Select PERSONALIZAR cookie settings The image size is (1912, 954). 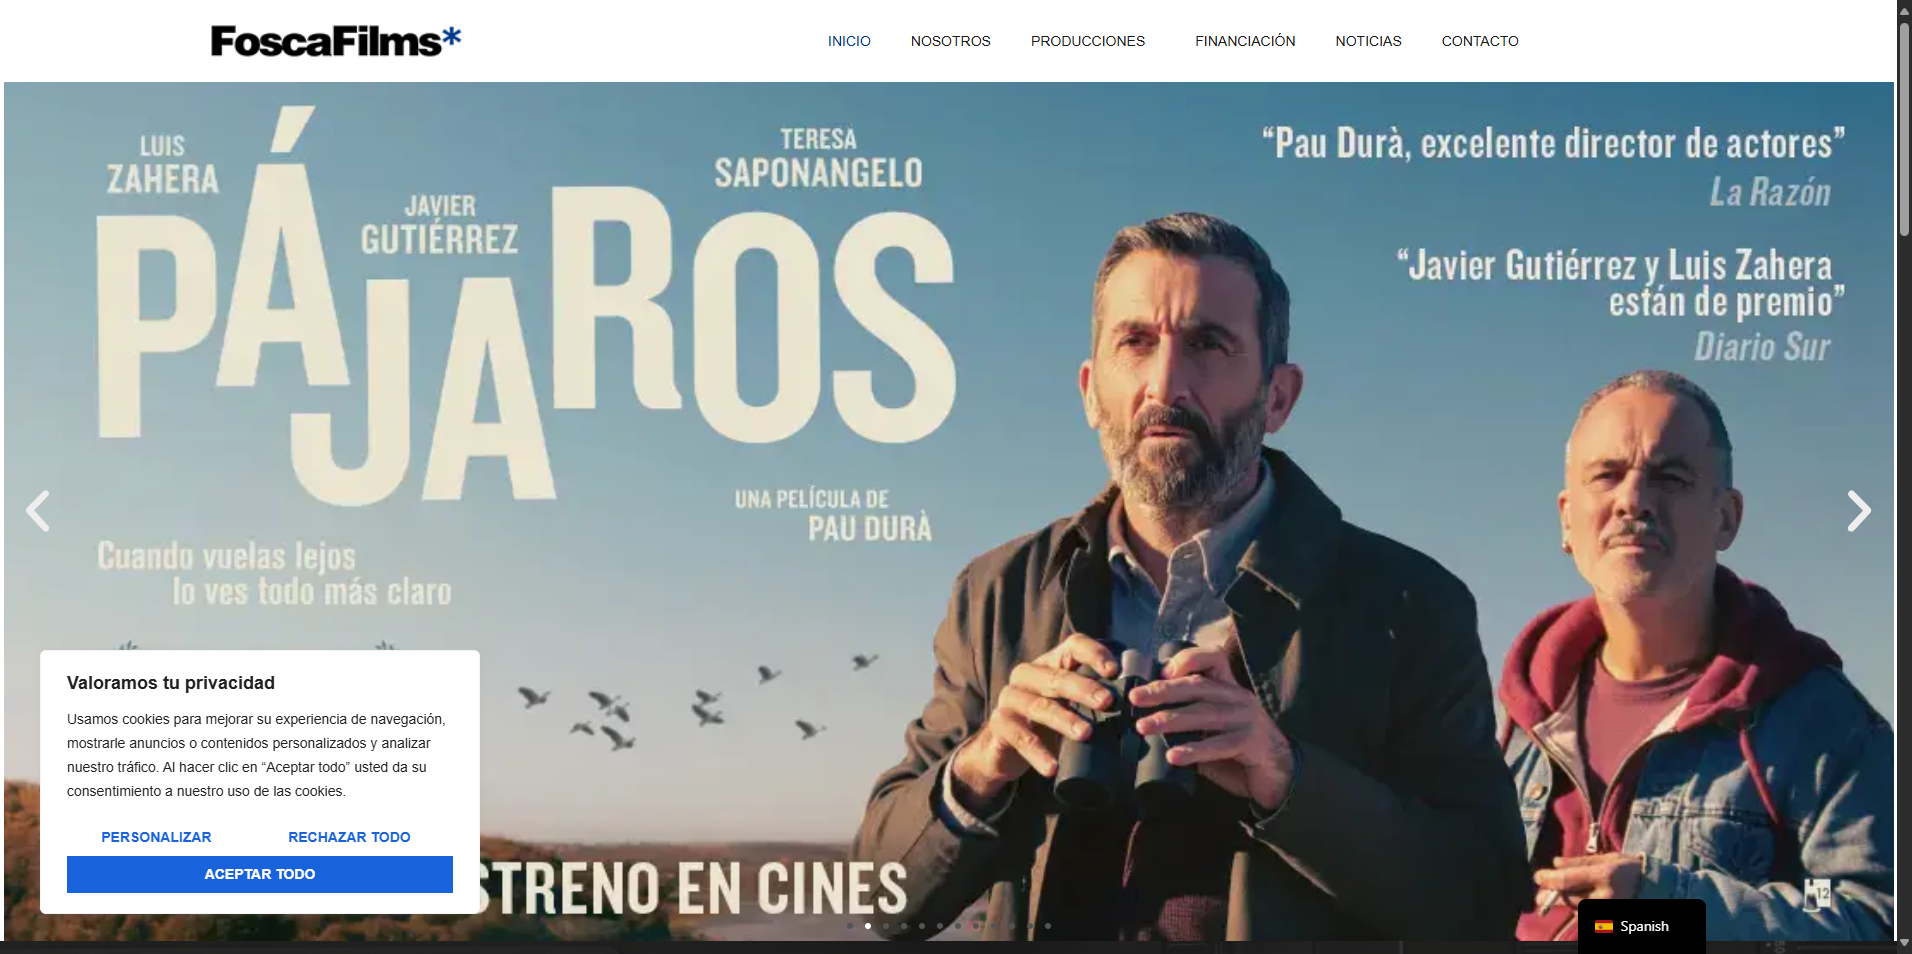(x=156, y=837)
